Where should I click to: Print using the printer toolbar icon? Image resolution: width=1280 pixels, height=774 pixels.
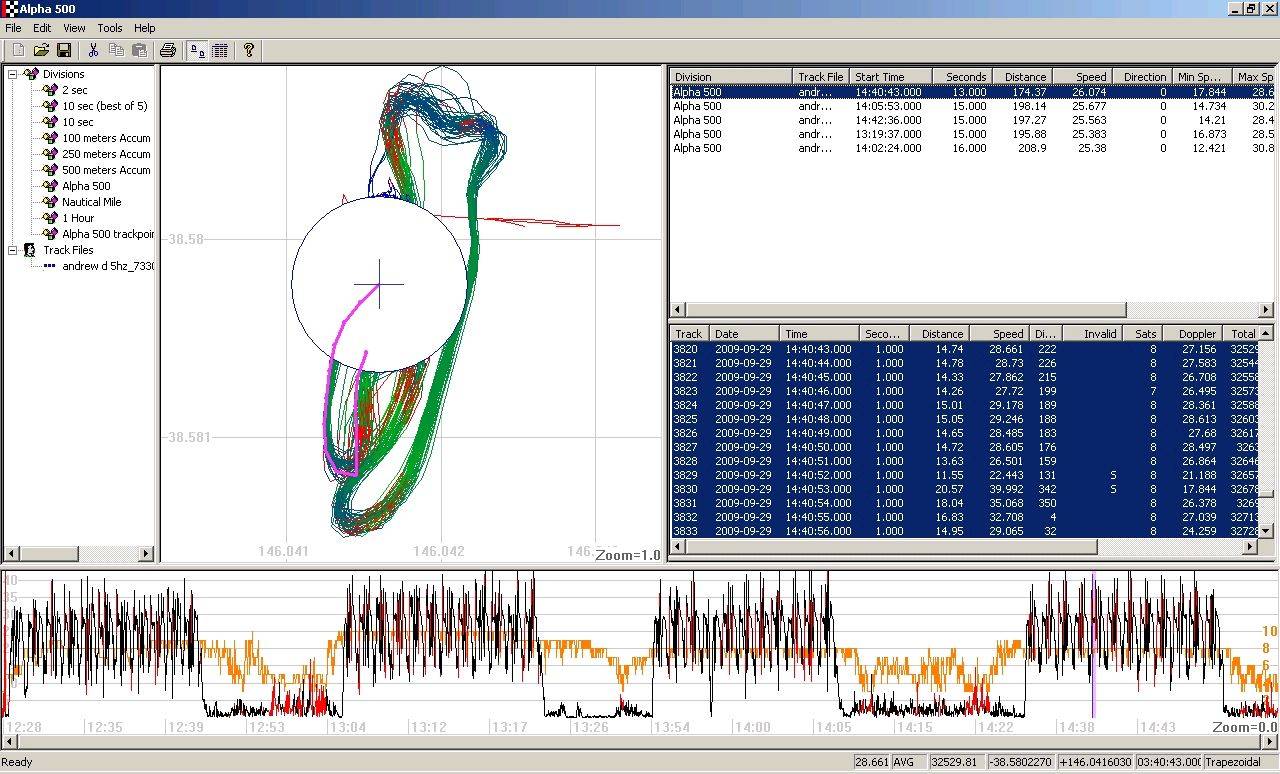point(168,50)
